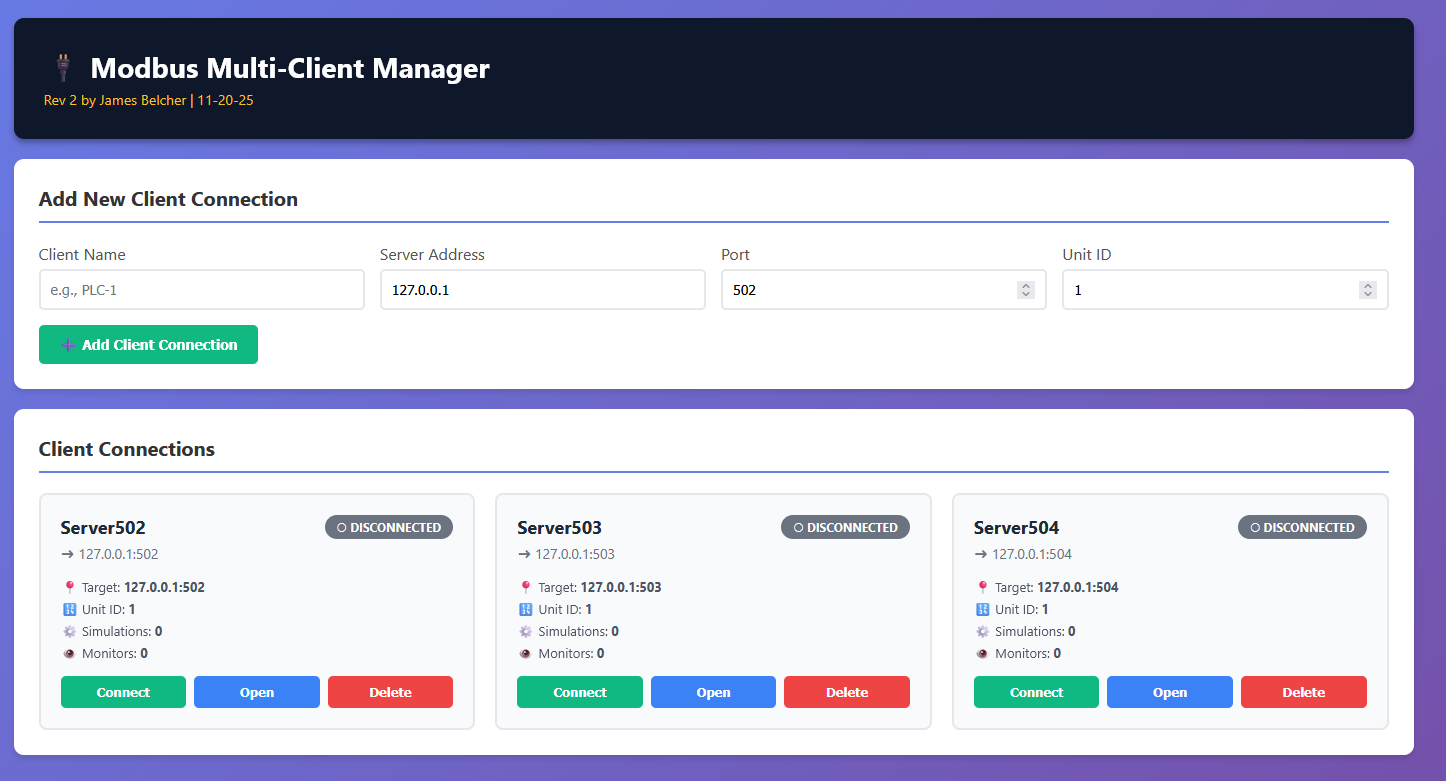Screen dimensions: 1446x781
Task: Connect the Server504 client
Action: pos(1036,692)
